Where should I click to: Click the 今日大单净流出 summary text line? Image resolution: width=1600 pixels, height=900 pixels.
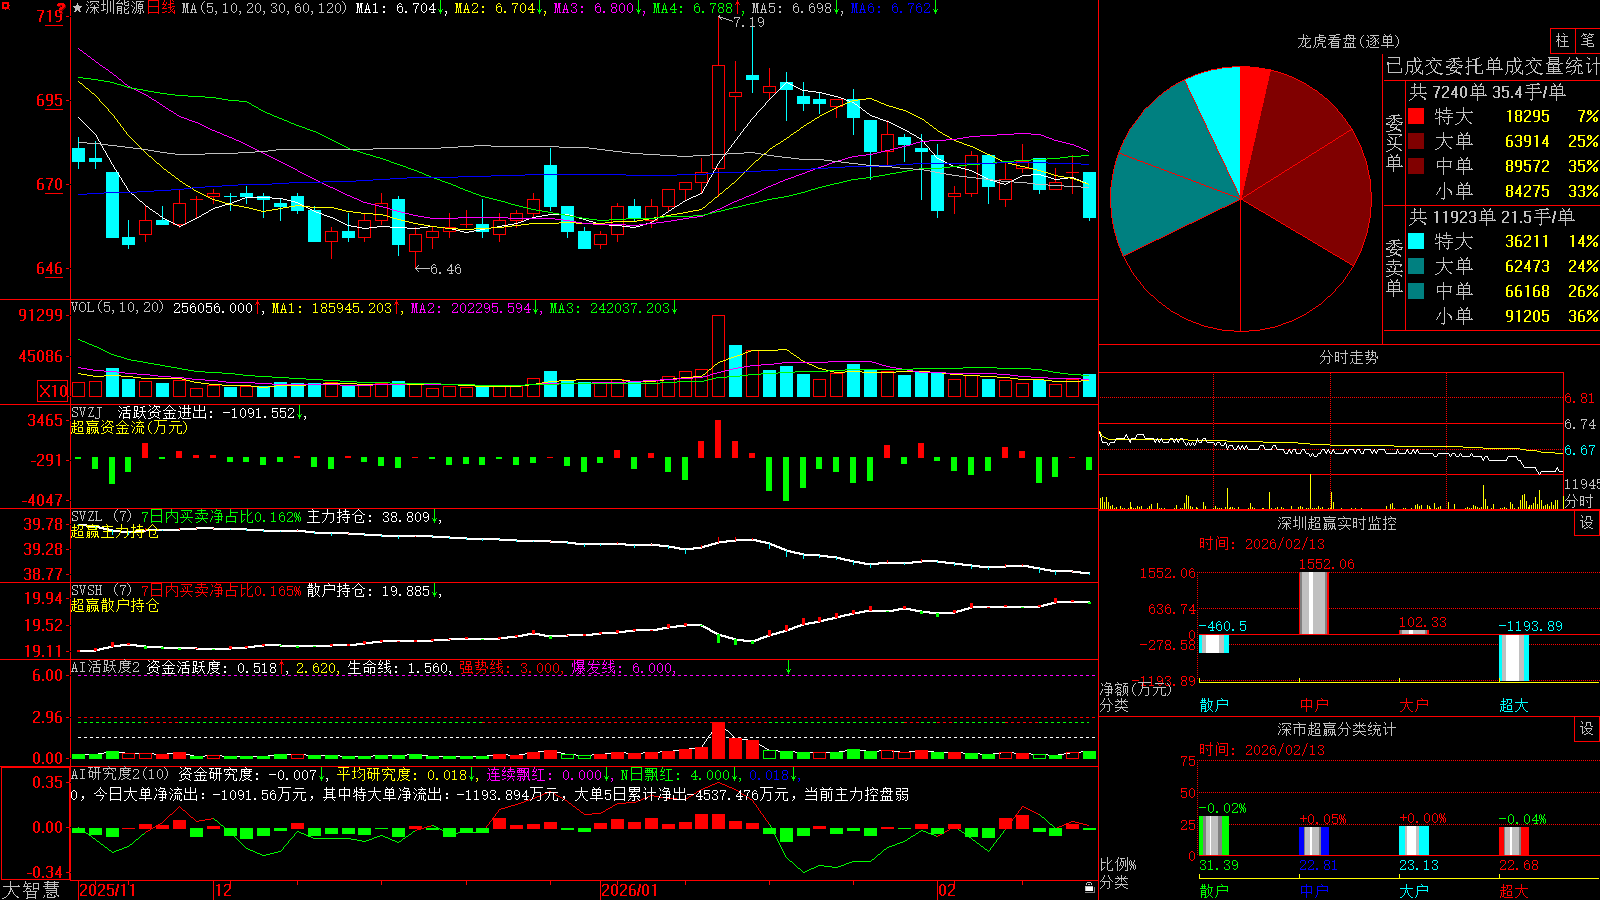[490, 794]
